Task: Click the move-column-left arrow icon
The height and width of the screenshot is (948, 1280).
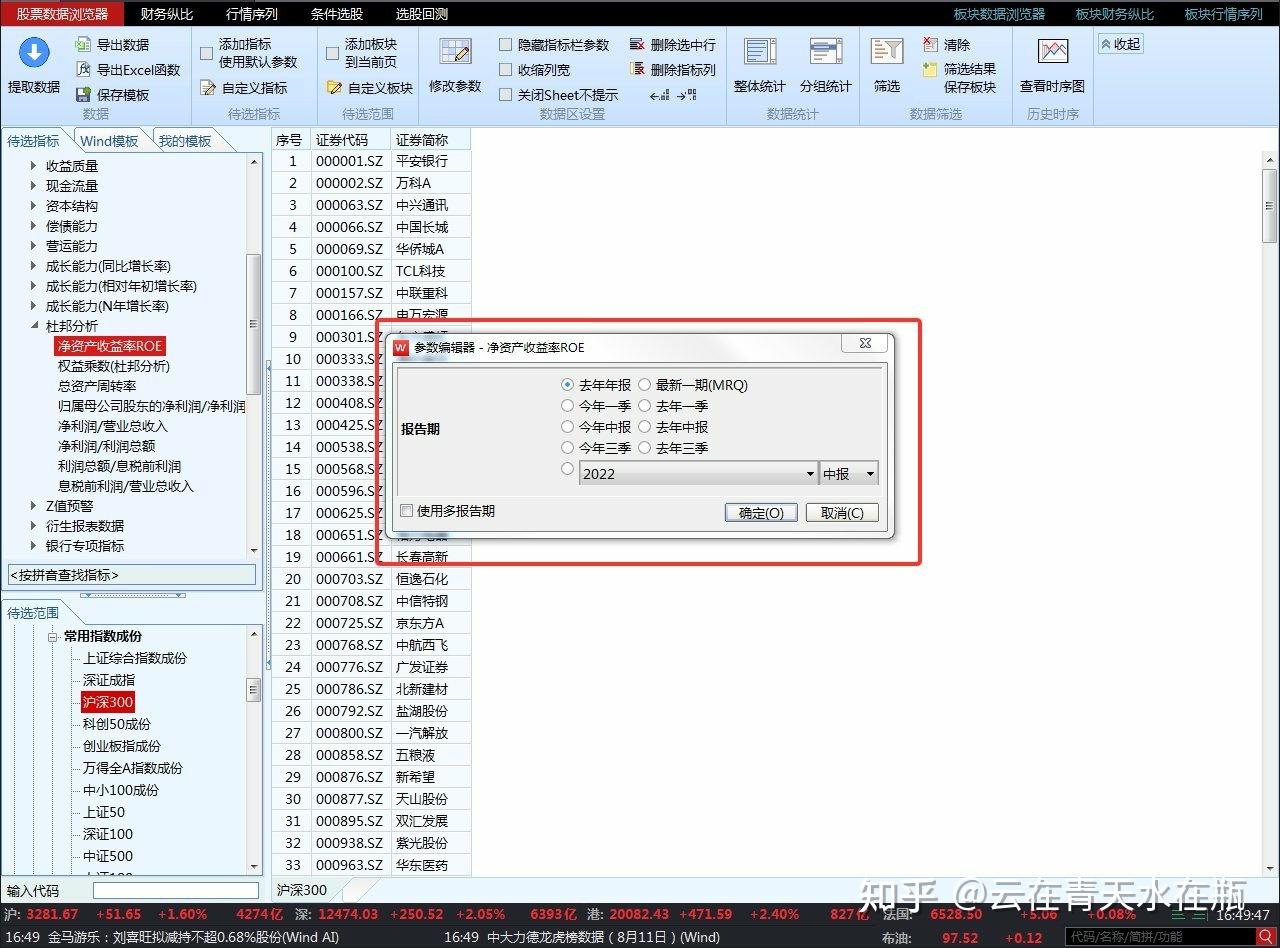Action: [x=659, y=95]
